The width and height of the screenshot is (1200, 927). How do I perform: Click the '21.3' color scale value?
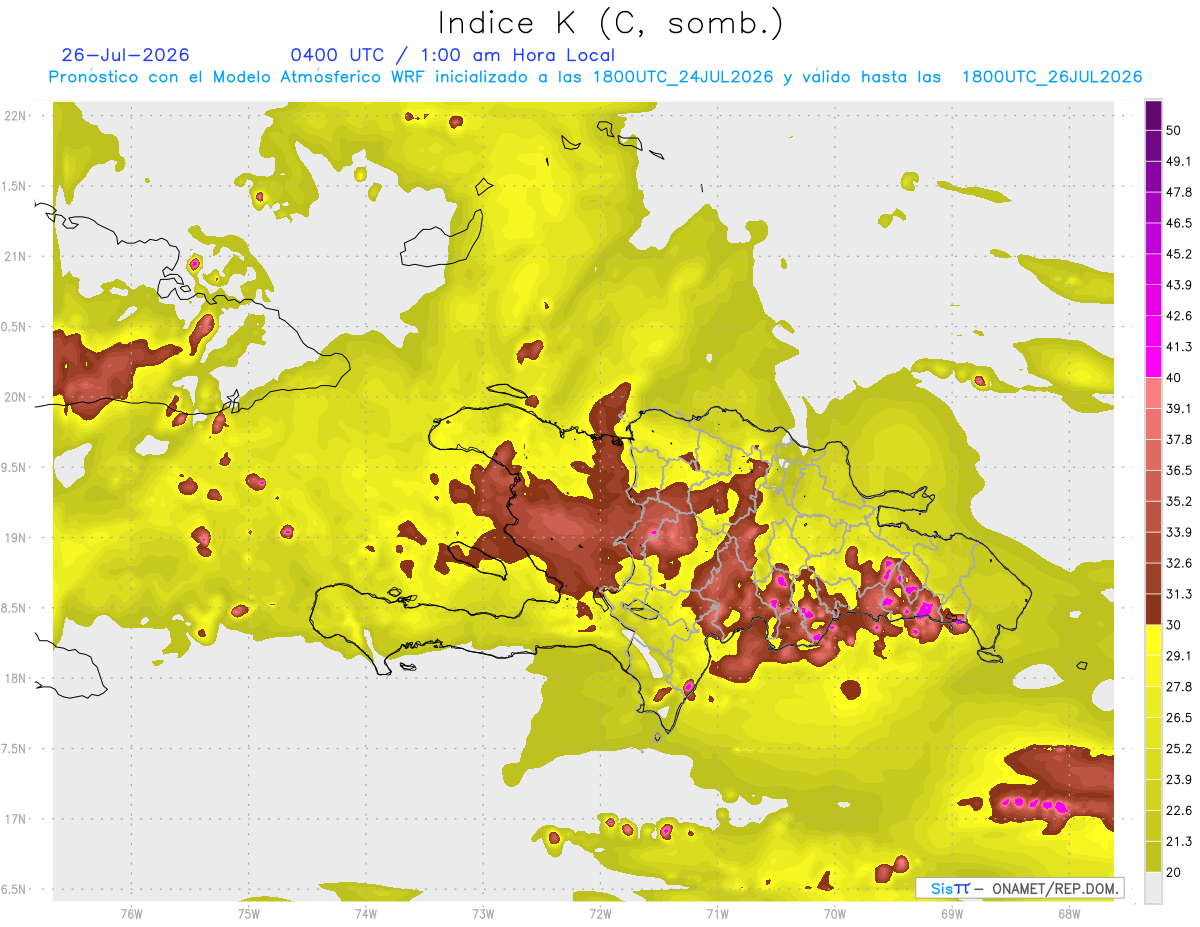pyautogui.click(x=1179, y=842)
